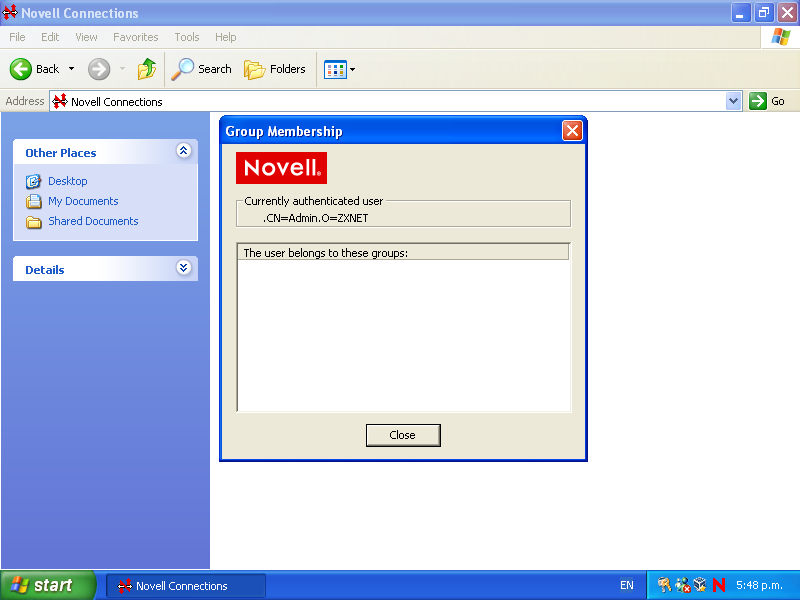Open the Favorites menu
Viewport: 800px width, 600px height.
pyautogui.click(x=136, y=37)
